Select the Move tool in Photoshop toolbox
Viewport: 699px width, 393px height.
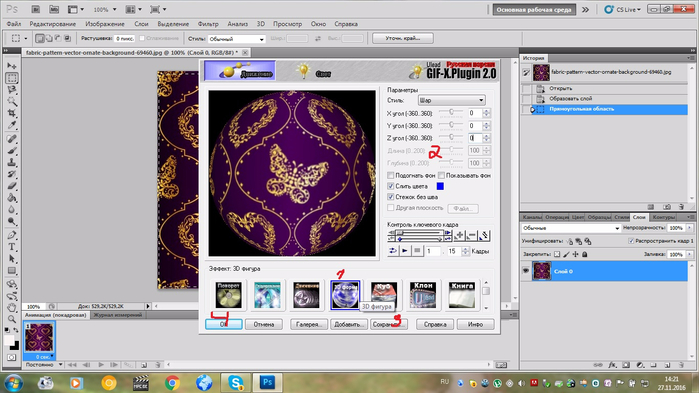pos(12,66)
